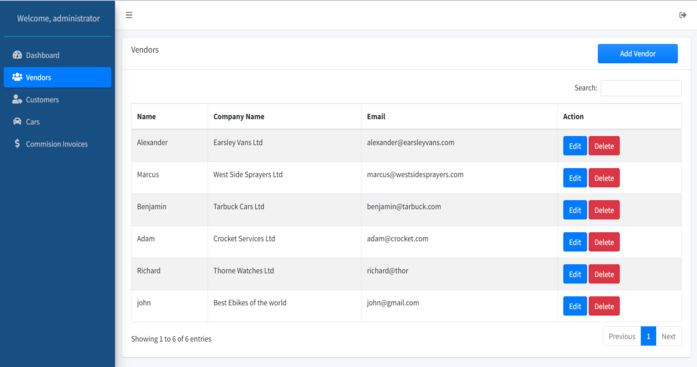
Task: Delete the Marcus vendor entry
Action: click(604, 178)
